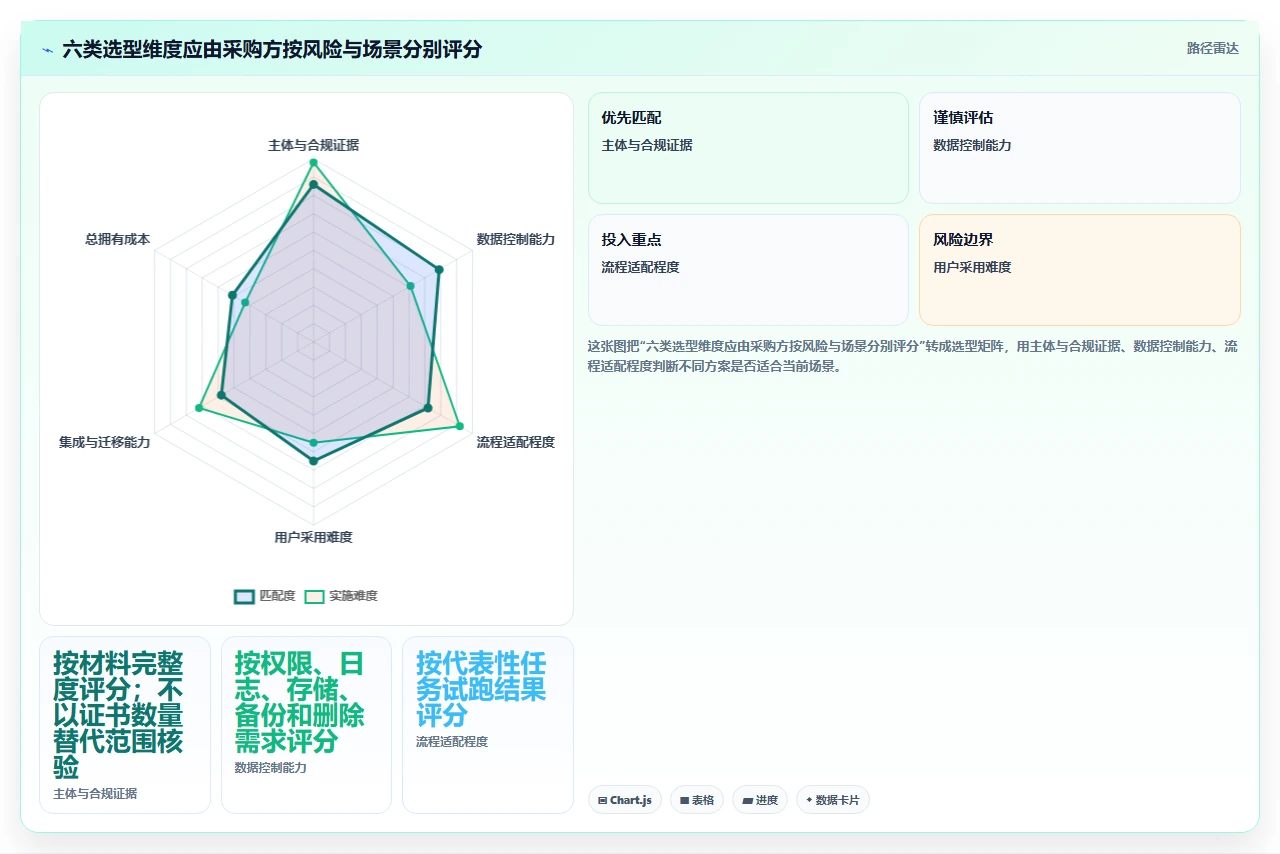This screenshot has width=1280, height=854.
Task: Click the 用户采用难度 text in 风险边界 card
Action: (972, 267)
